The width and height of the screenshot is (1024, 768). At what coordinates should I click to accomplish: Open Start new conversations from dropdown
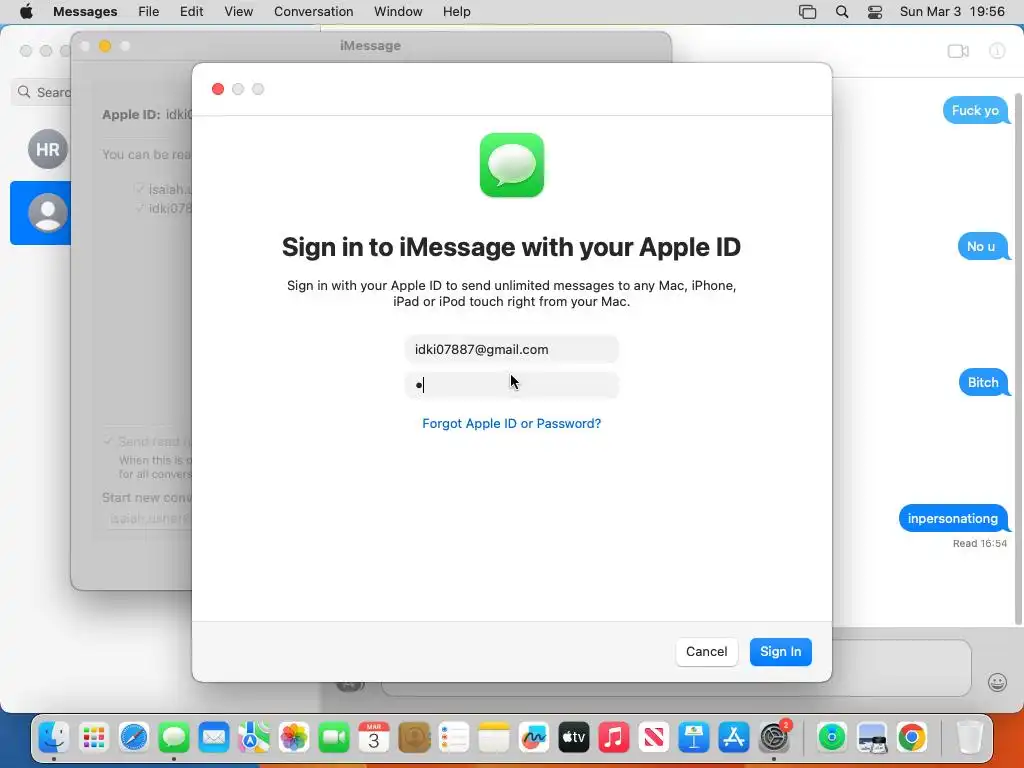(x=149, y=519)
